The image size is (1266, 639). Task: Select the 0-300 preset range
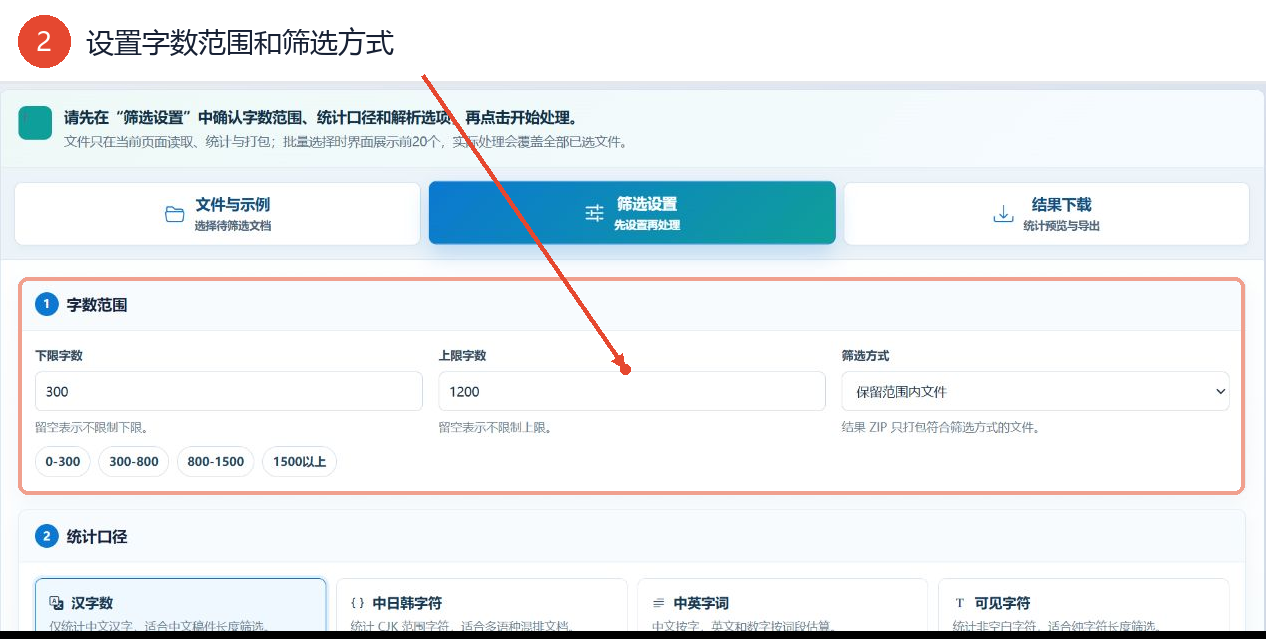(x=63, y=462)
